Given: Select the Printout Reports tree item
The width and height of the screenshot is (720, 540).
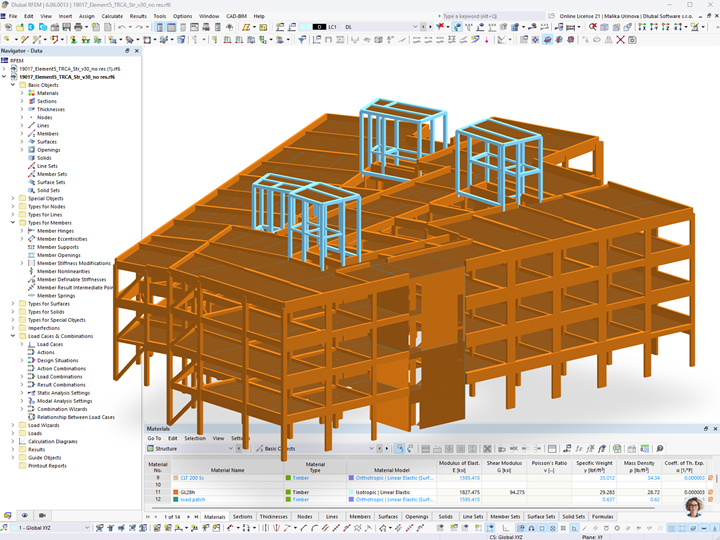Looking at the screenshot, I should coord(47,466).
